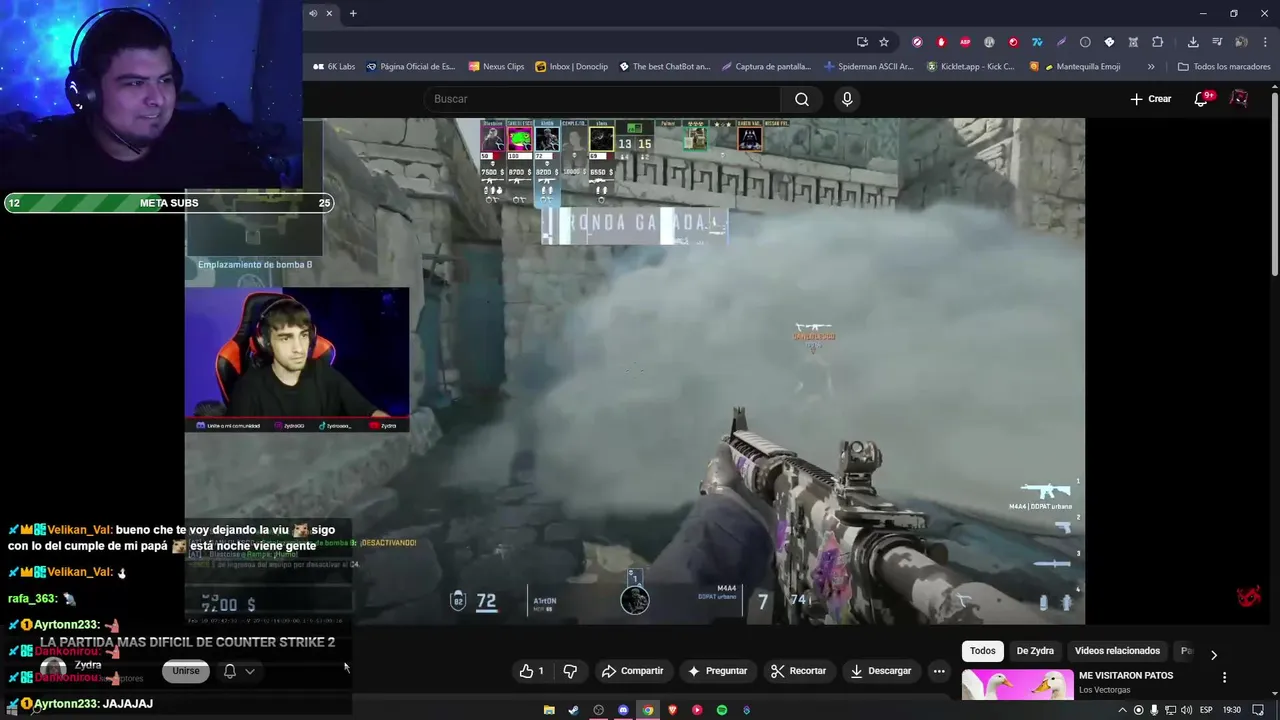Image resolution: width=1280 pixels, height=720 pixels.
Task: Select the Todos filter chip
Action: [983, 651]
